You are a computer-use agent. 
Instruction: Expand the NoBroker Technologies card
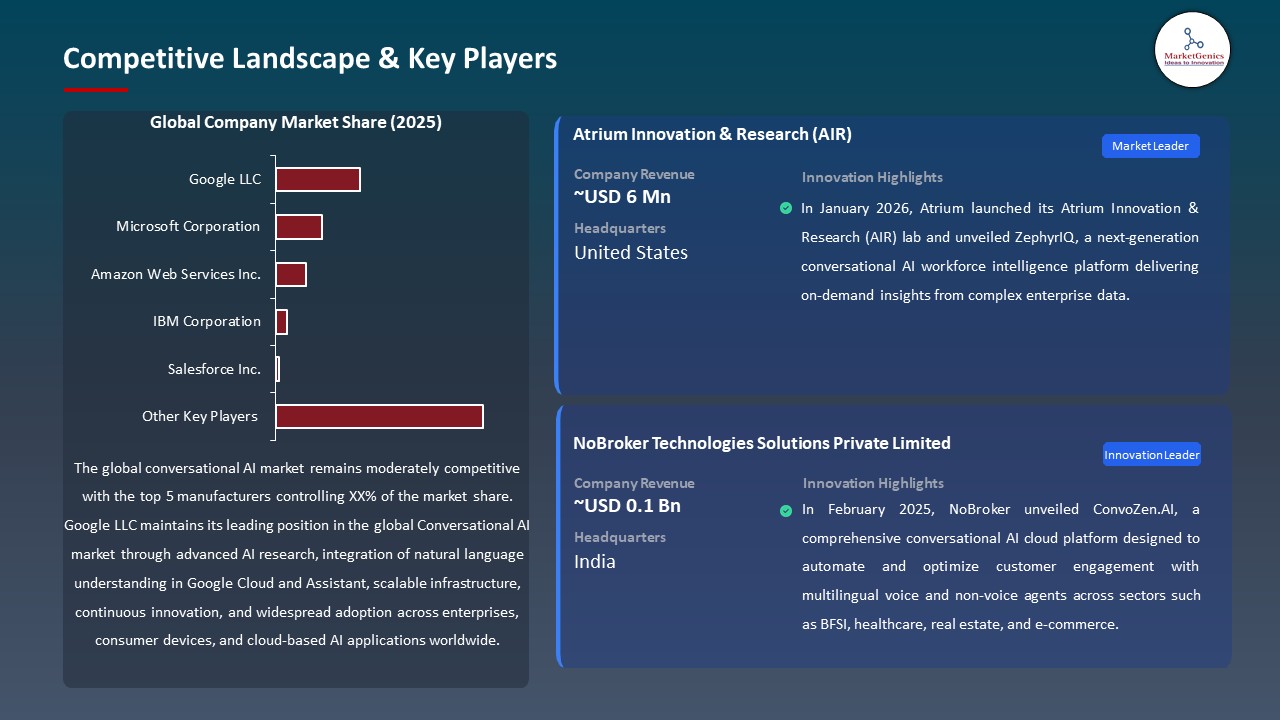[762, 443]
